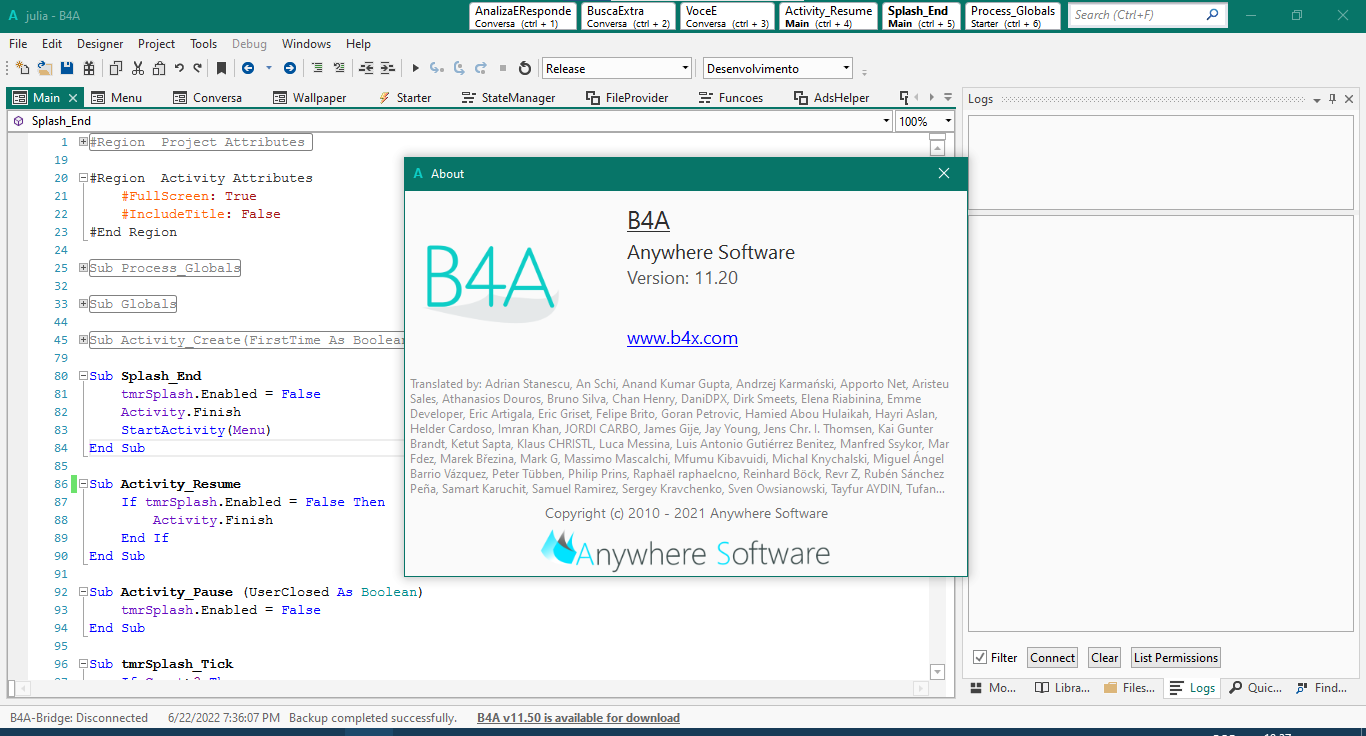This screenshot has height=736, width=1366.
Task: Click the Block Uncomment toolbar icon
Action: [x=339, y=68]
